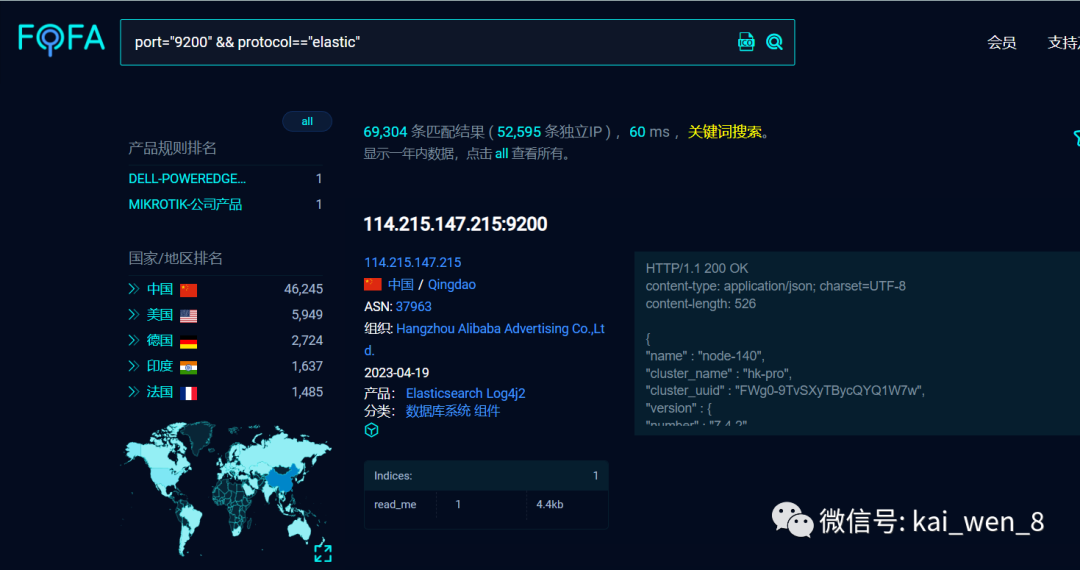The image size is (1080, 570).
Task: Click the 46,245 count for 中国
Action: pyautogui.click(x=303, y=289)
